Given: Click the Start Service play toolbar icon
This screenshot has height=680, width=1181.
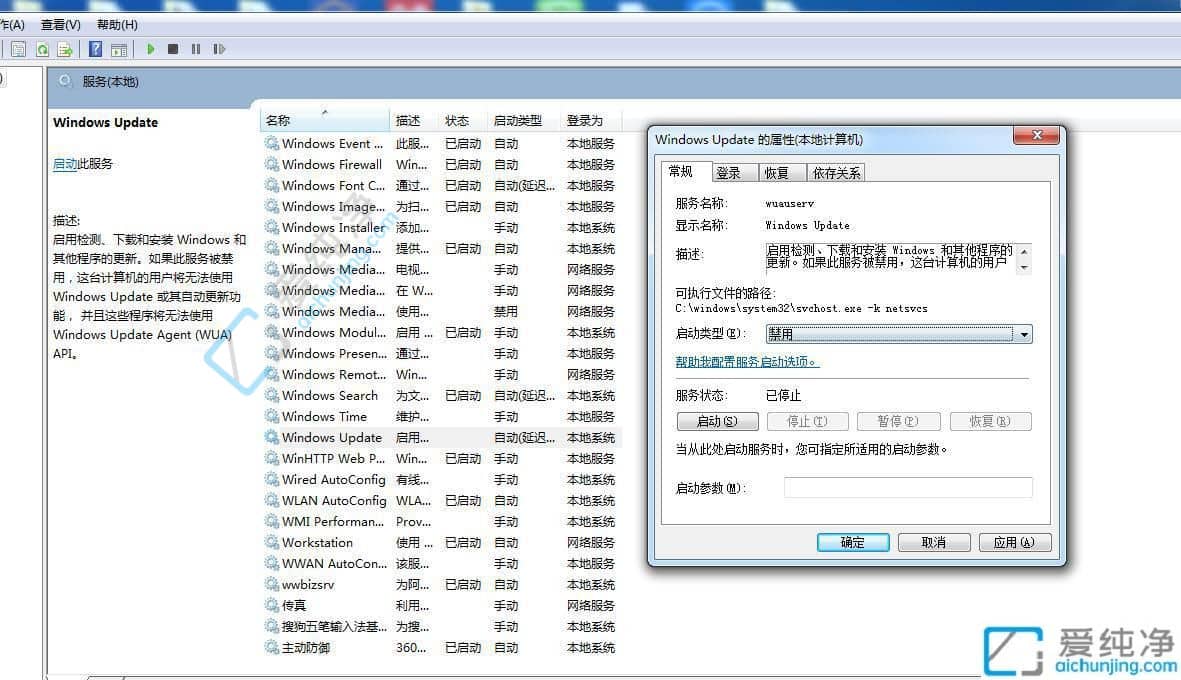Looking at the screenshot, I should point(151,49).
